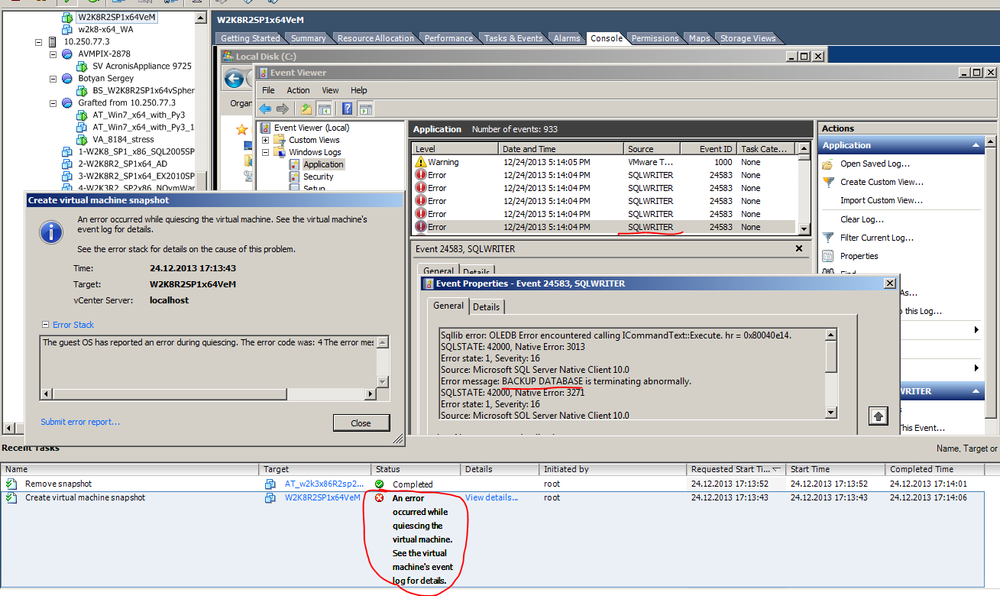Select SV AcronisAppliance 9725 in inventory
Viewport: 1000px width, 596px height.
point(142,66)
